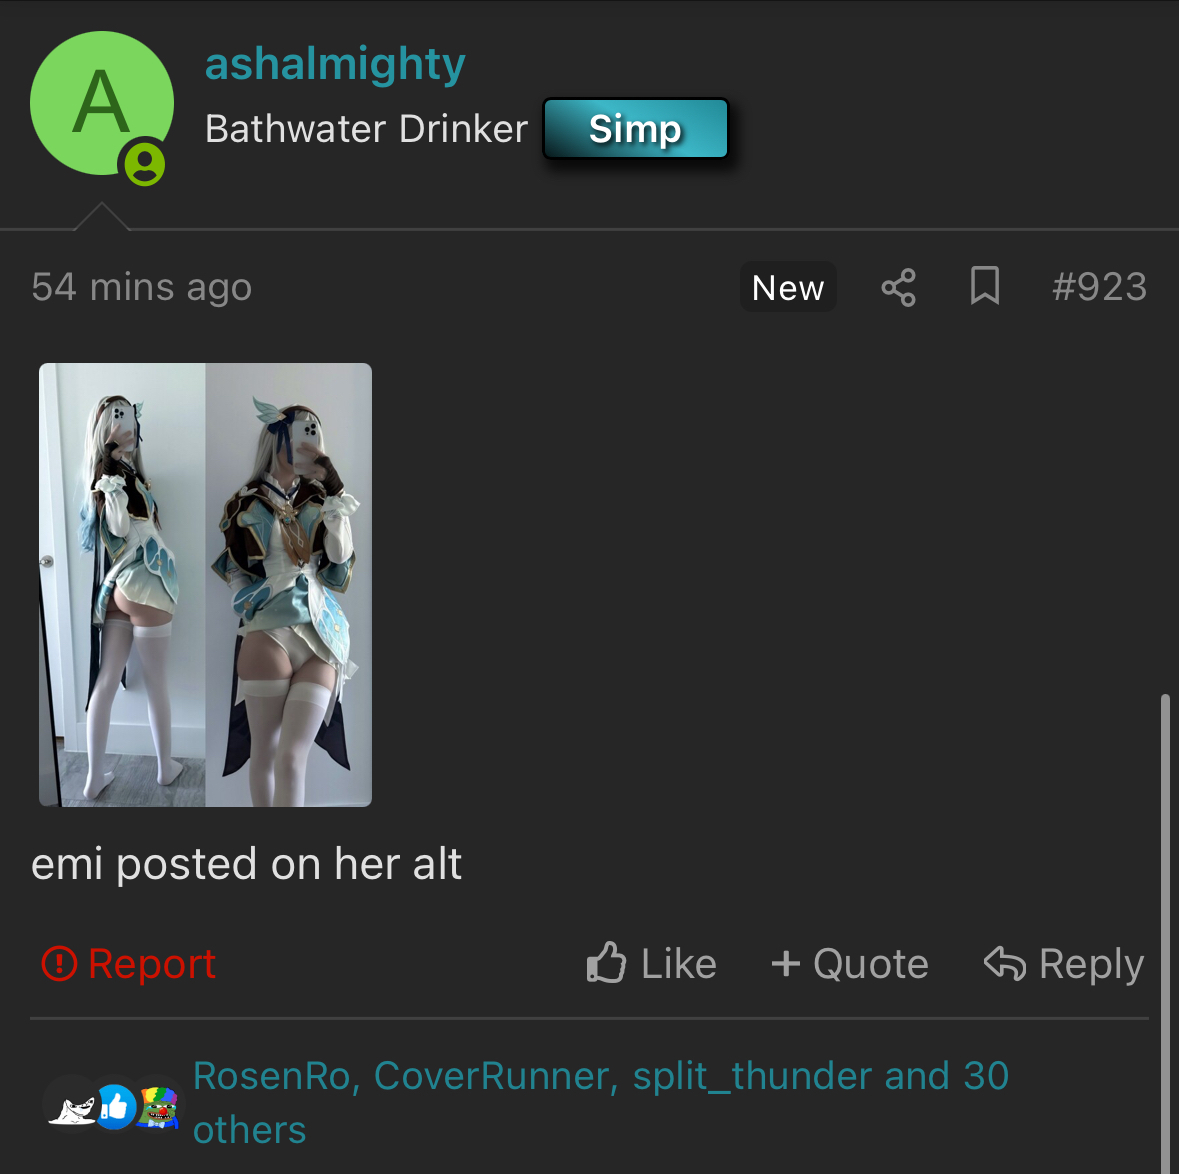The image size is (1179, 1174).
Task: Open the green letter A avatar
Action: point(102,103)
